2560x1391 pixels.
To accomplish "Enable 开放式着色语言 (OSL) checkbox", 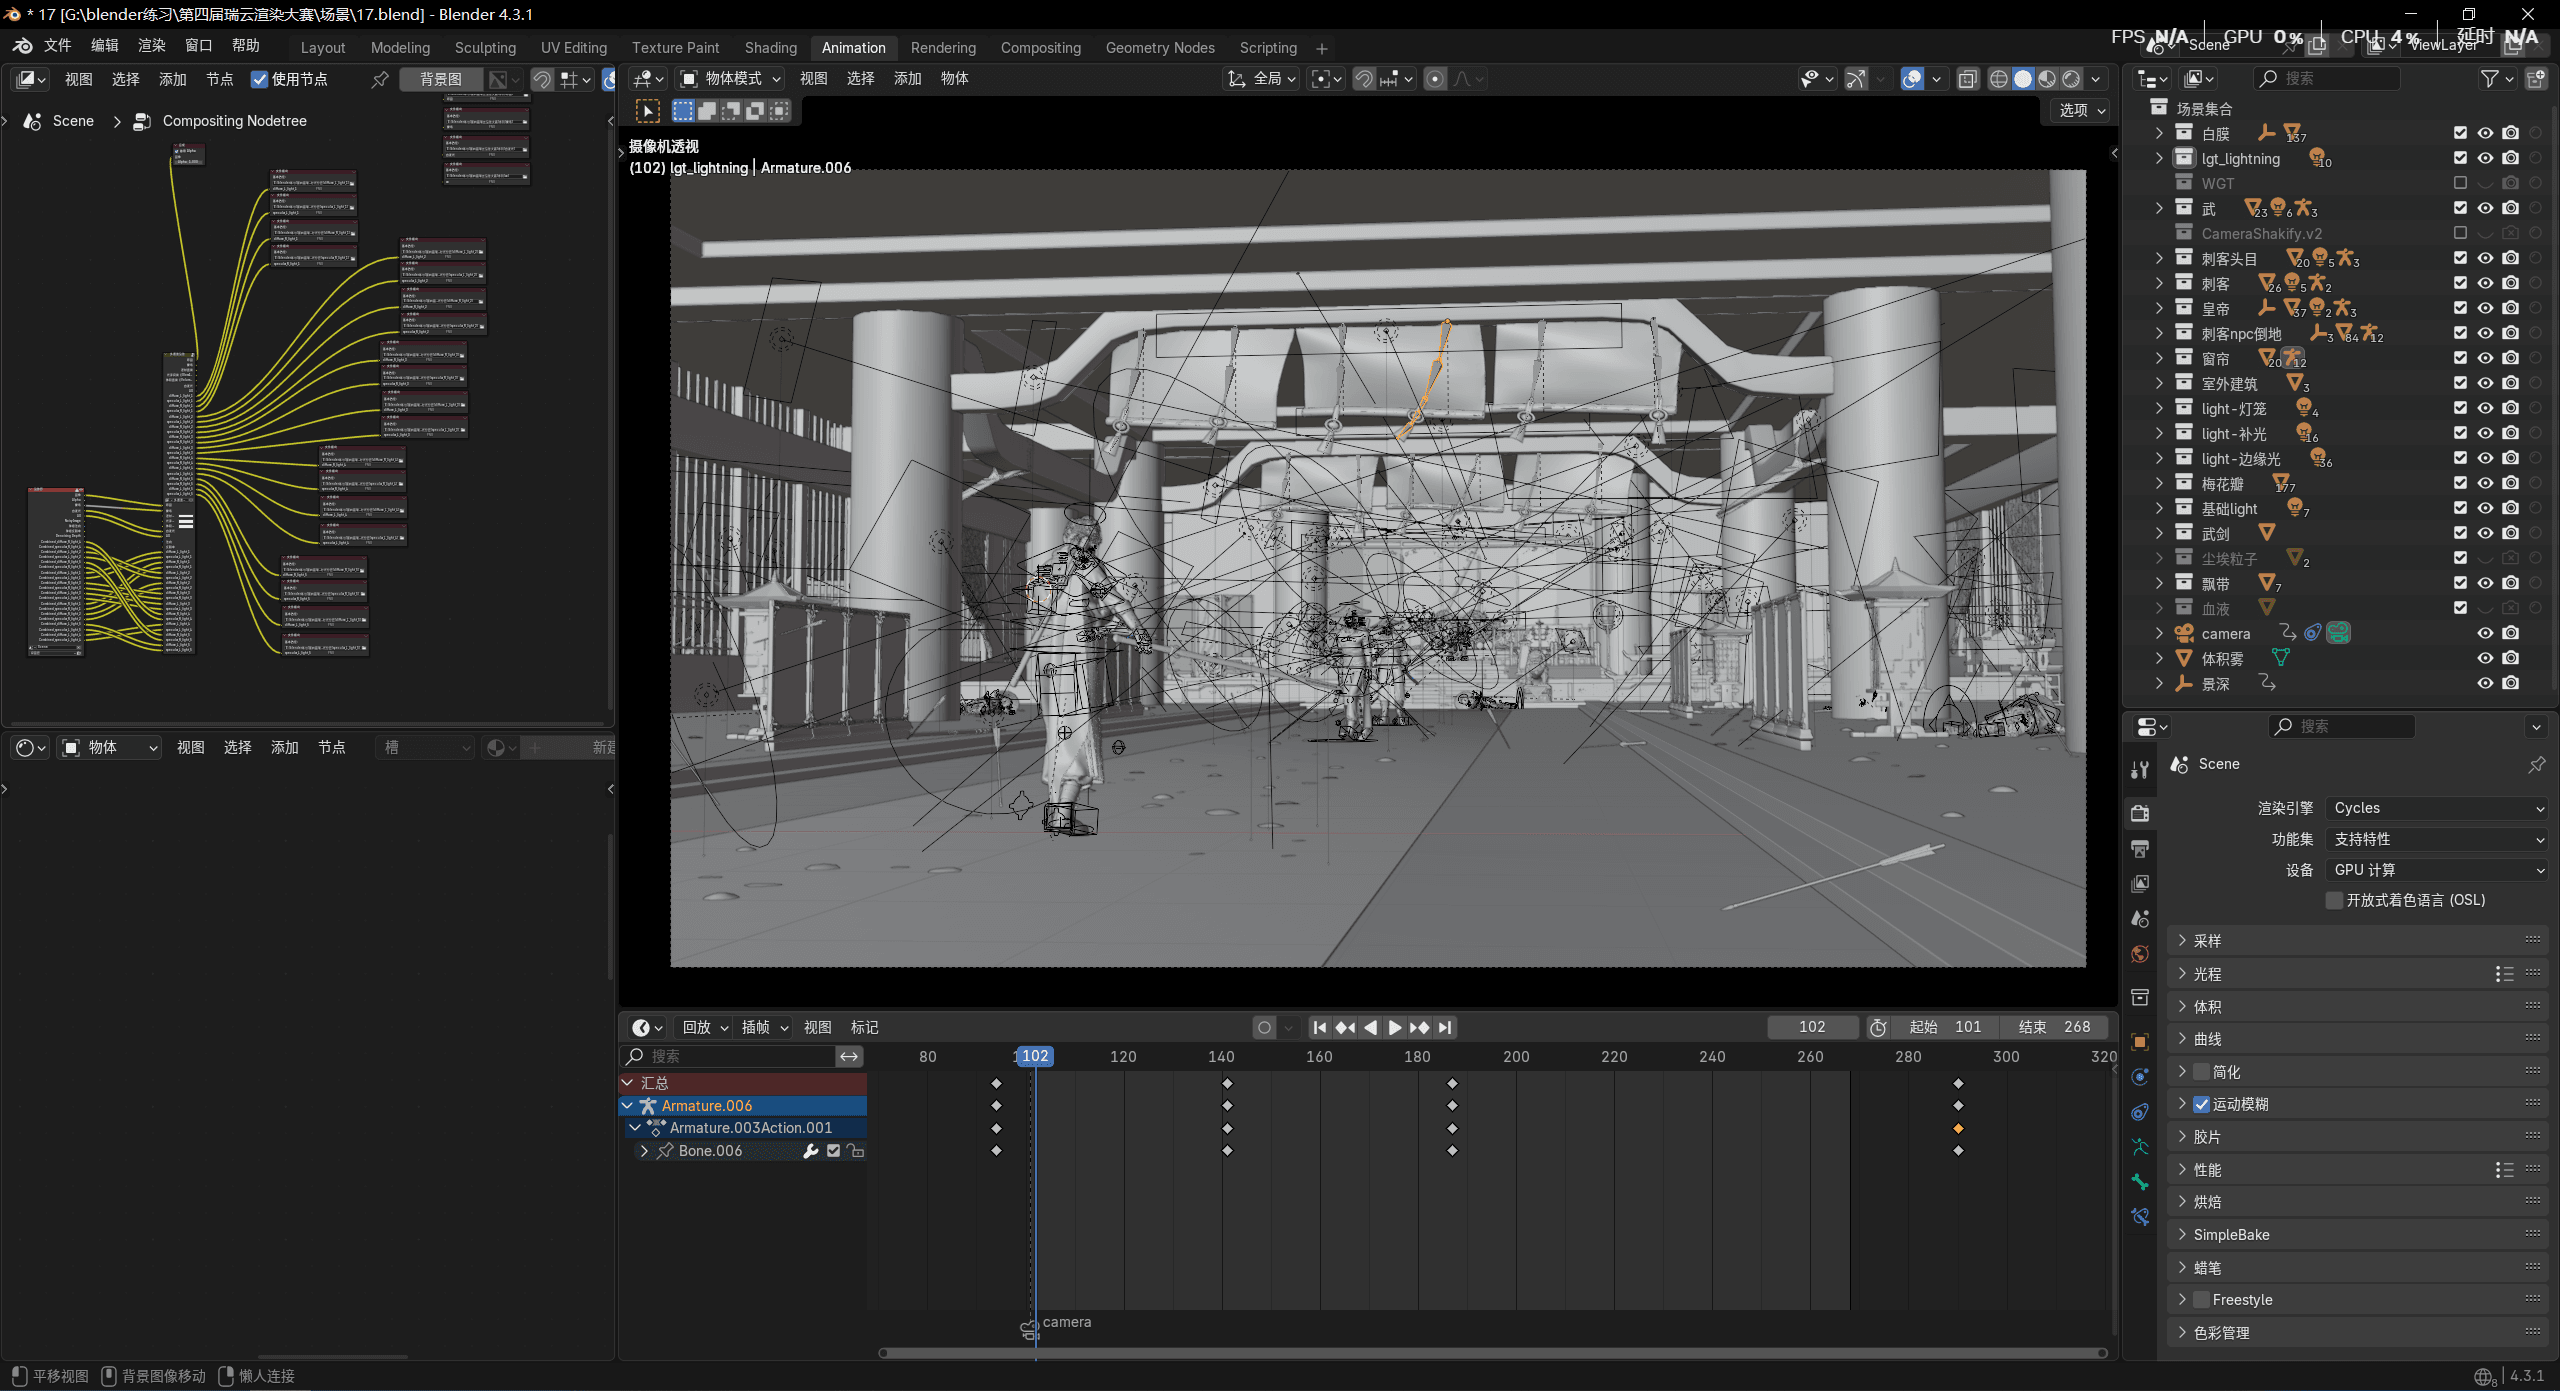I will pyautogui.click(x=2334, y=900).
